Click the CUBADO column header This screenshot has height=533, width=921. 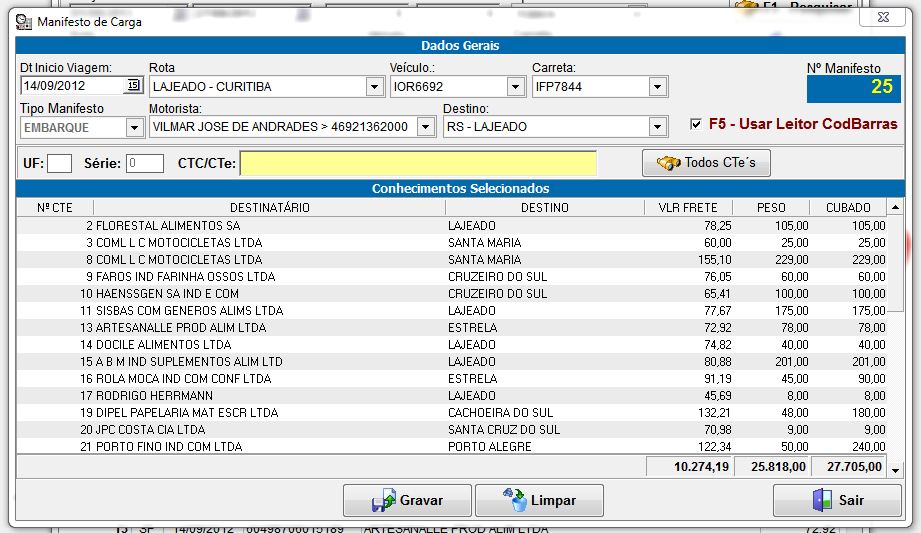pos(848,207)
